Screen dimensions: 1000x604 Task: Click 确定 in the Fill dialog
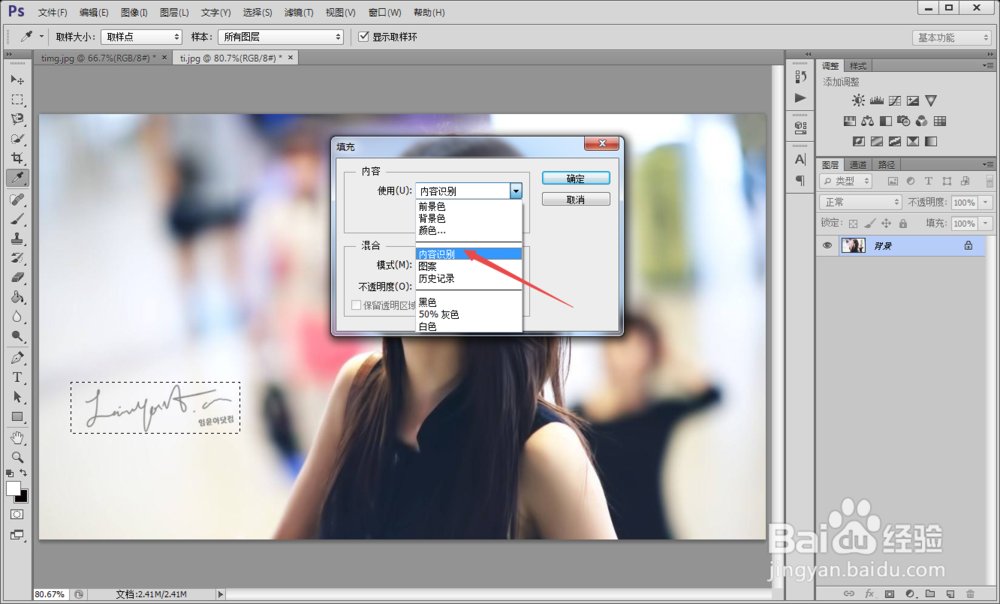575,177
